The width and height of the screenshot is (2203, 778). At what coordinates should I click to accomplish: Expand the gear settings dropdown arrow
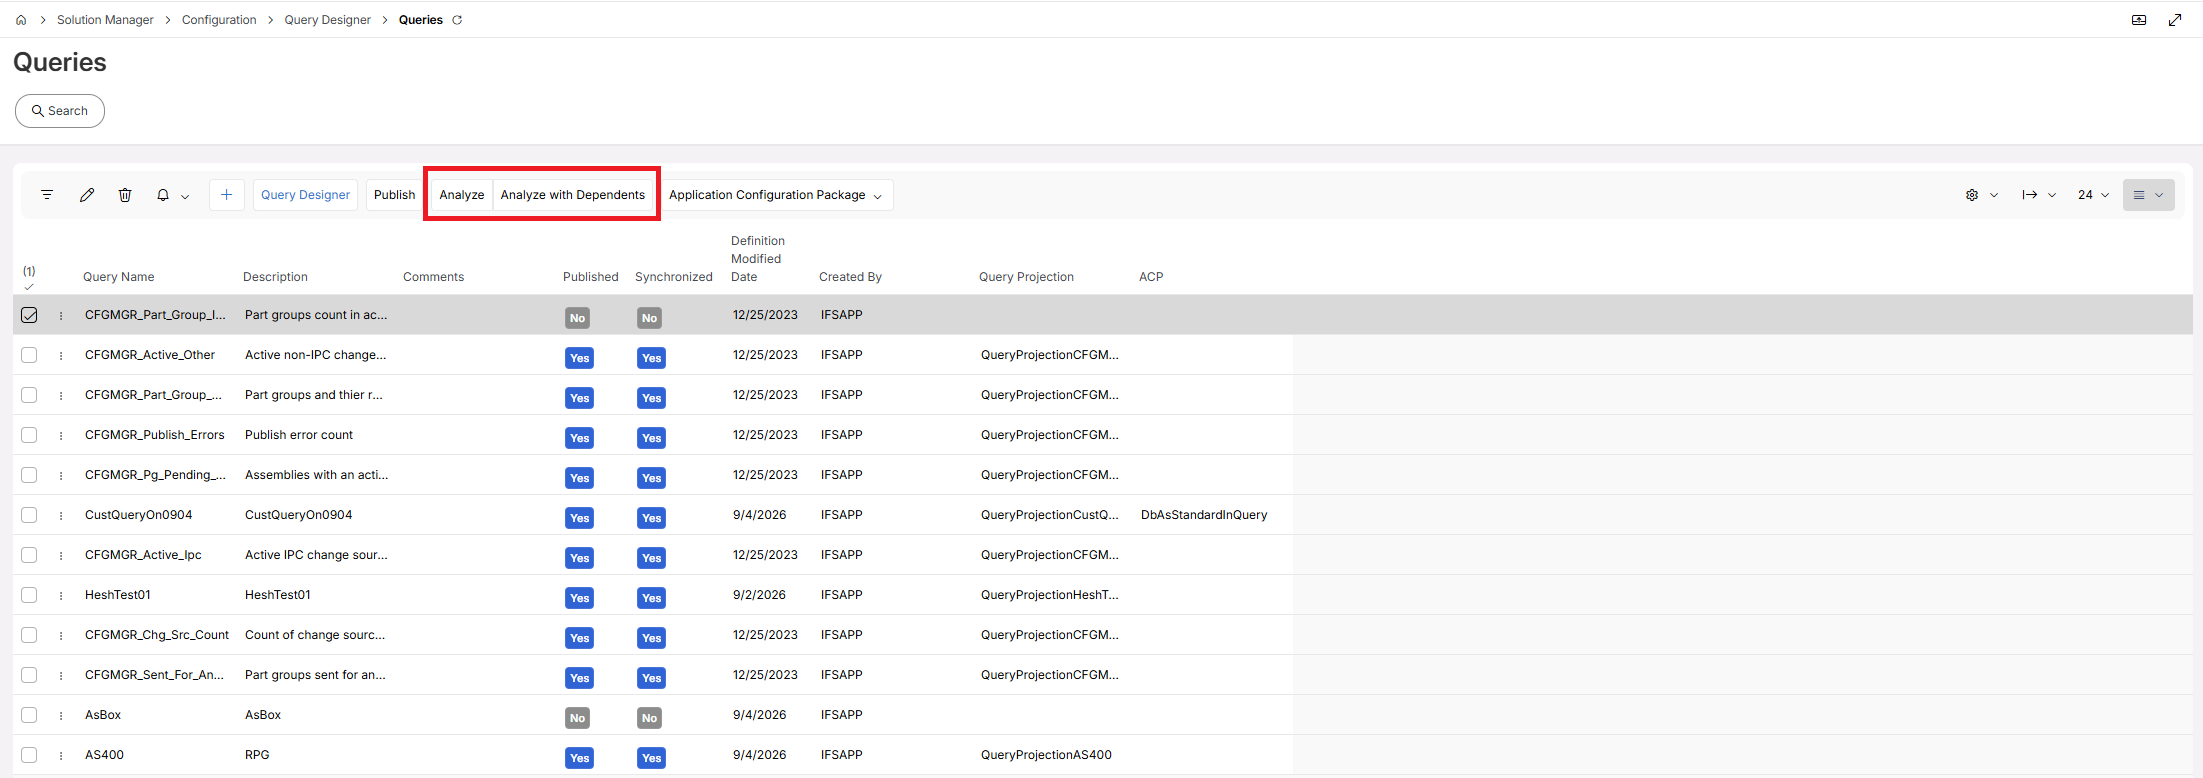(1994, 195)
